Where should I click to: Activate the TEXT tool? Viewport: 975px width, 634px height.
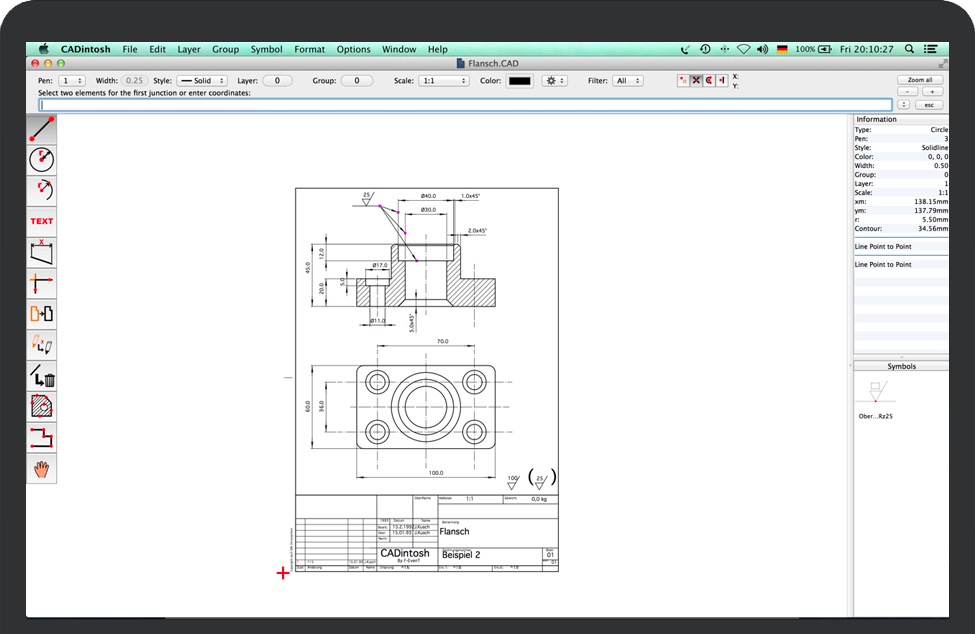[42, 221]
